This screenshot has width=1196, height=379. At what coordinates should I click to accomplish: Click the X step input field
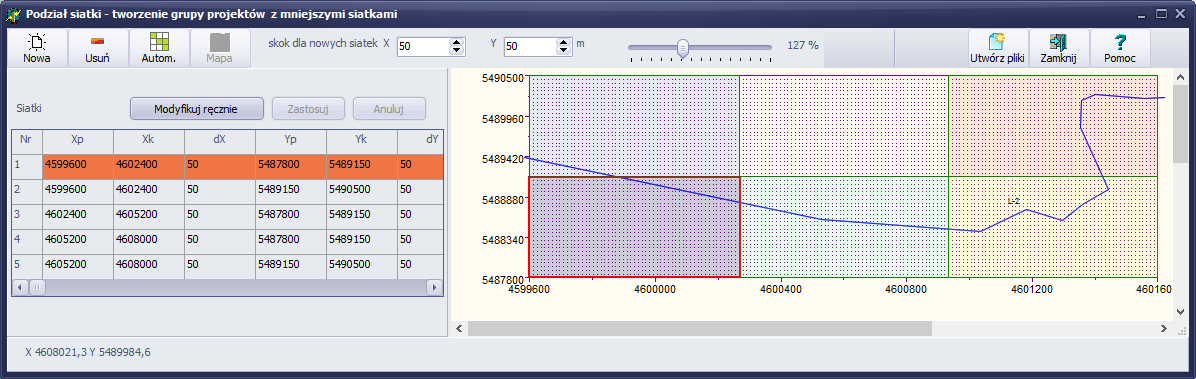[x=424, y=47]
